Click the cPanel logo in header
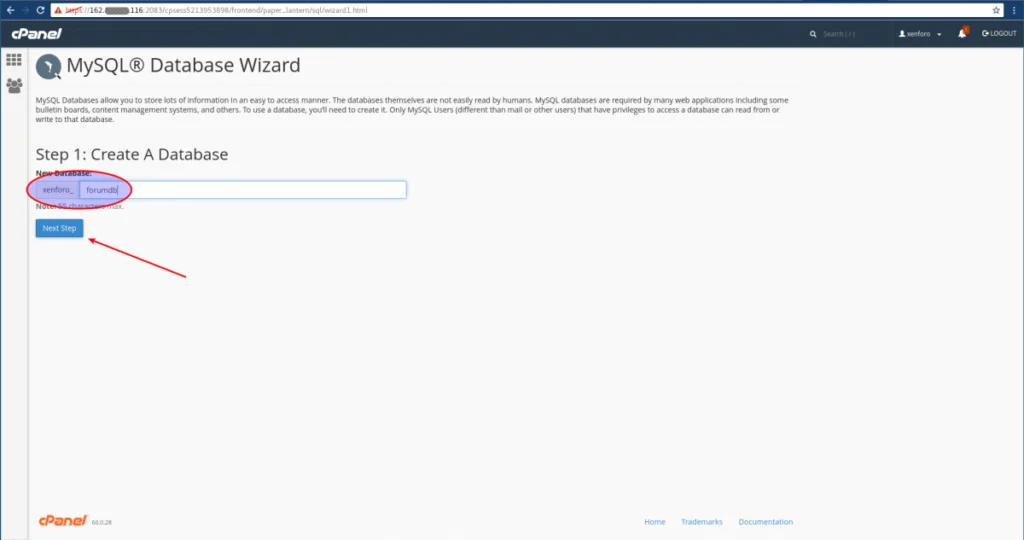 point(37,33)
